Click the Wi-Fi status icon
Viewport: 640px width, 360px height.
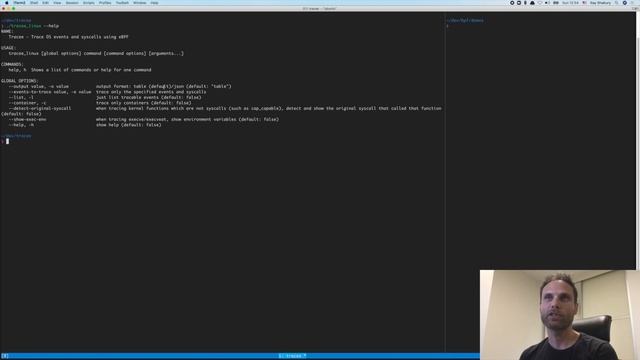click(x=540, y=2)
